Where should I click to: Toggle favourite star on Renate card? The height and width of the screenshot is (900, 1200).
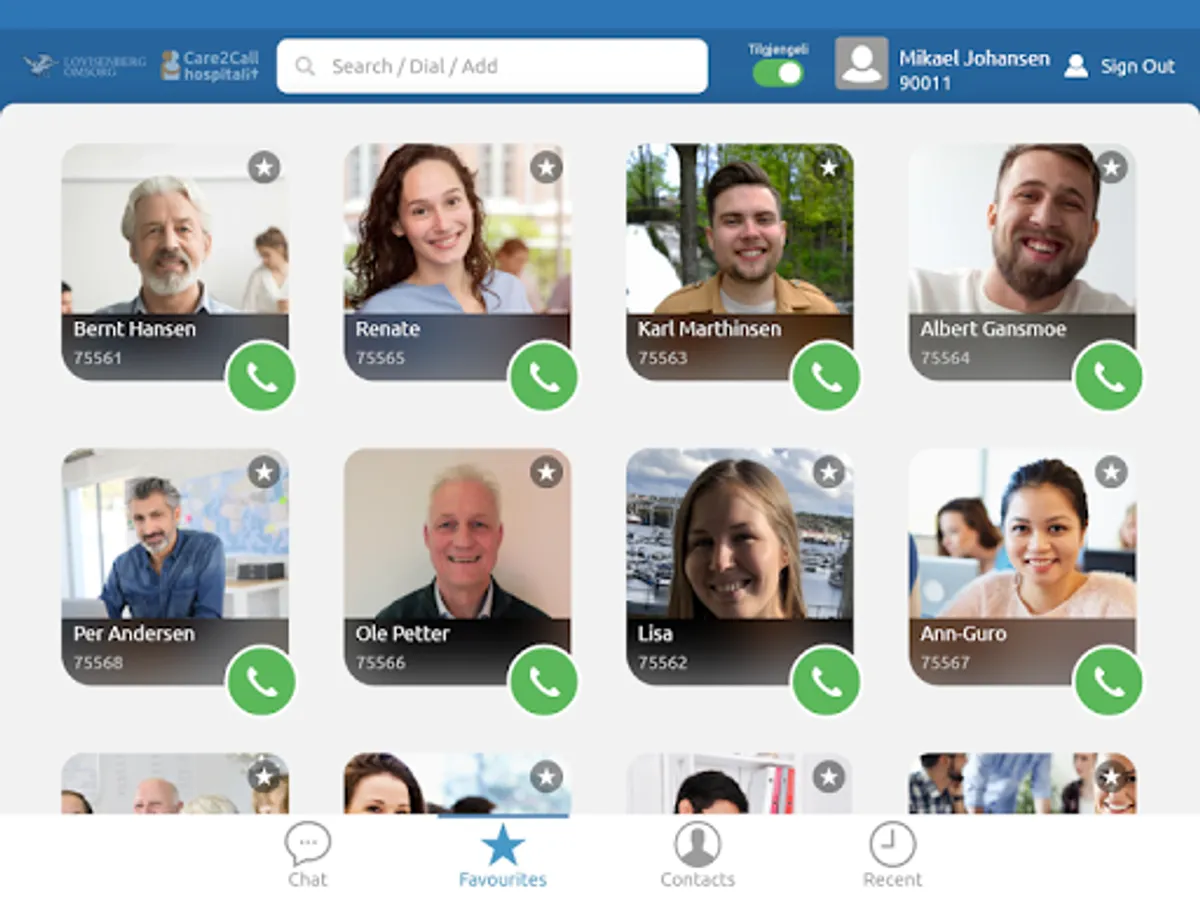[546, 167]
